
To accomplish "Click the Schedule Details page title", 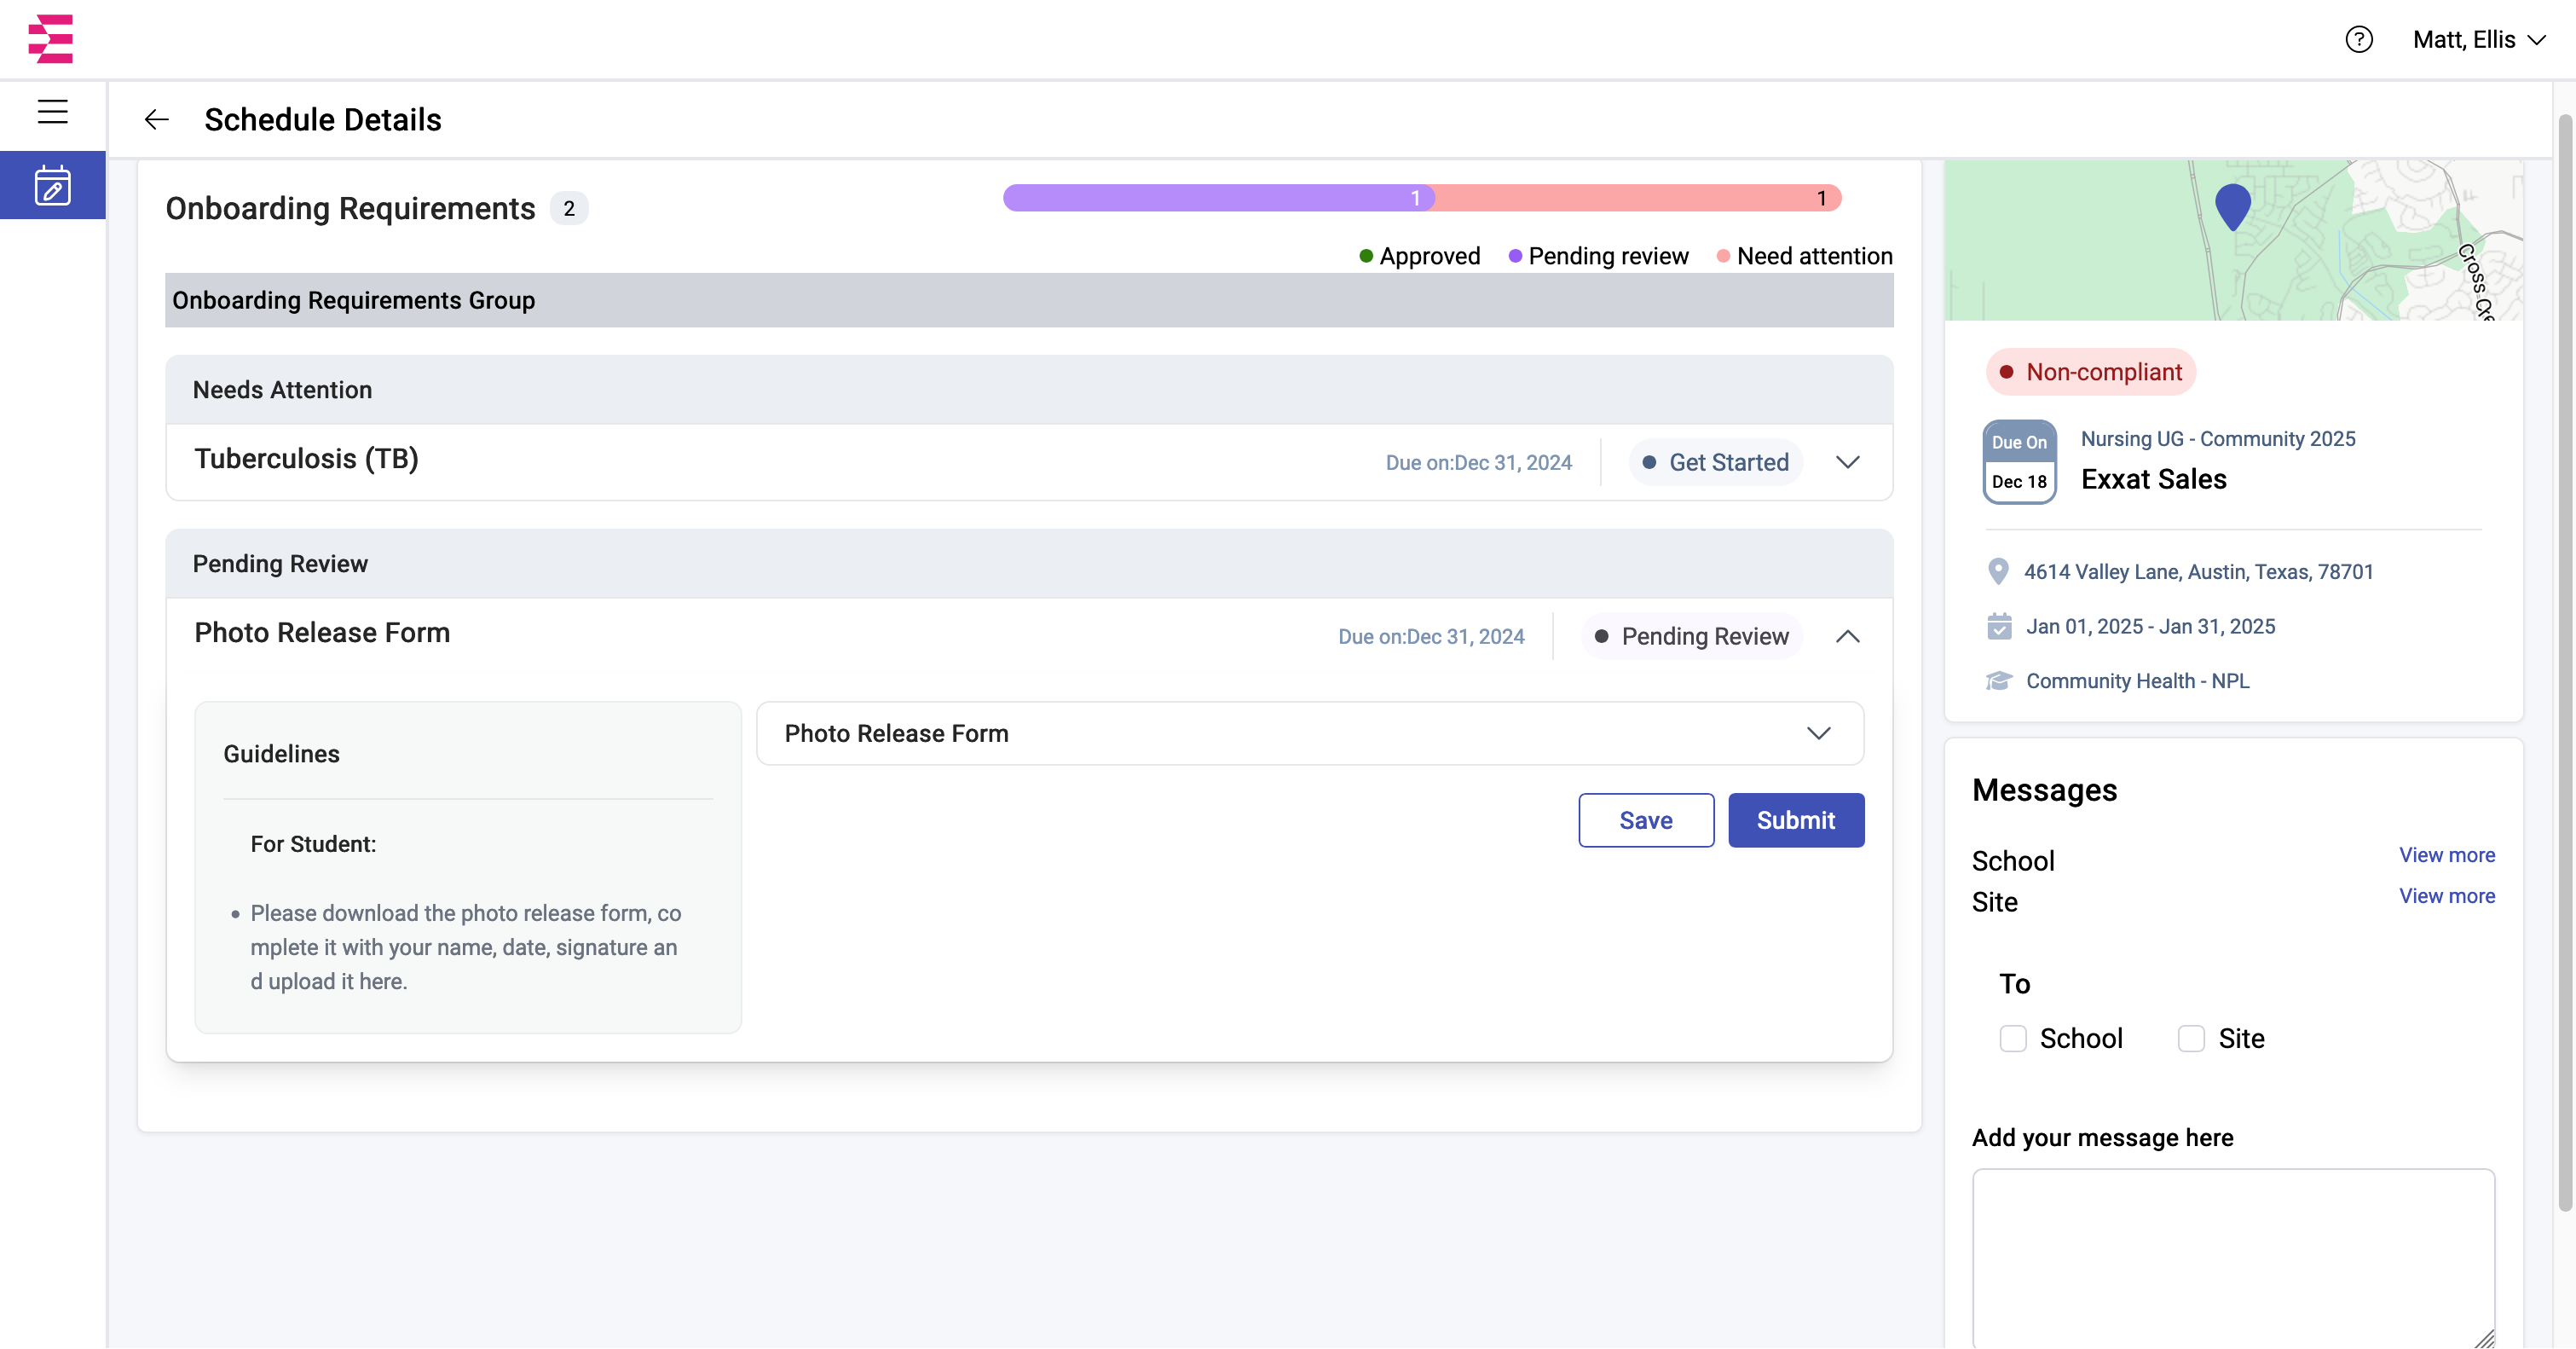I will (x=323, y=120).
